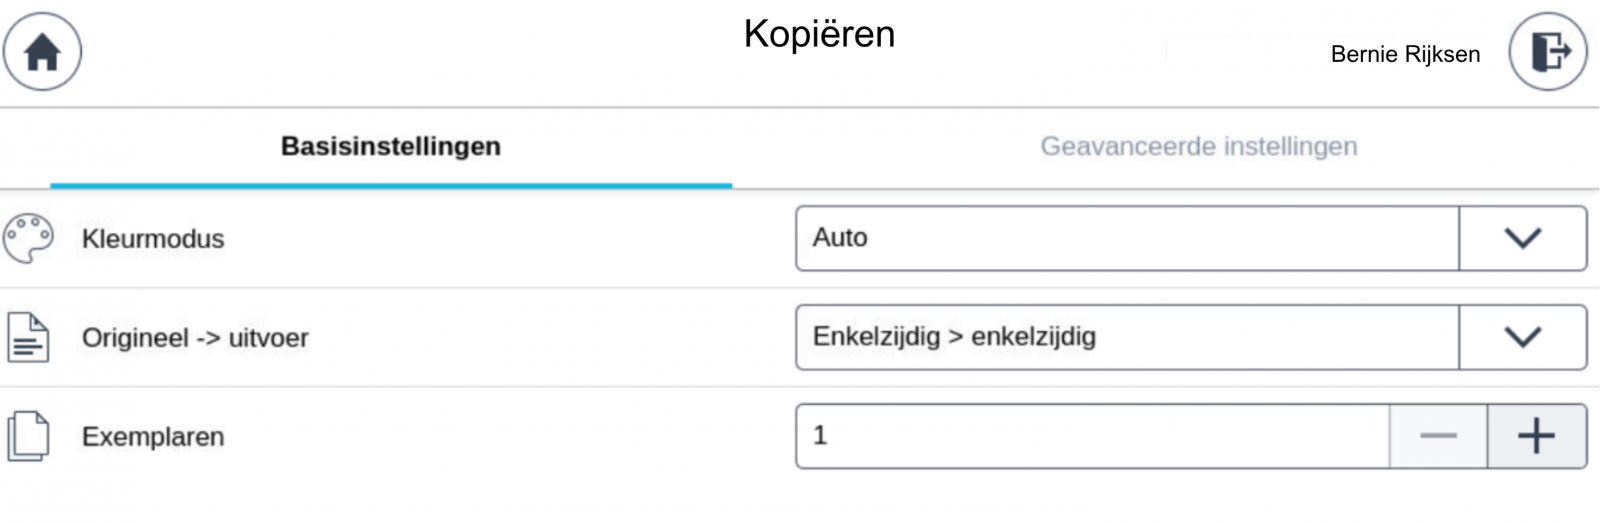Click the blue underline under Basisinstellingen
Screen dimensions: 1600x523
(391, 185)
